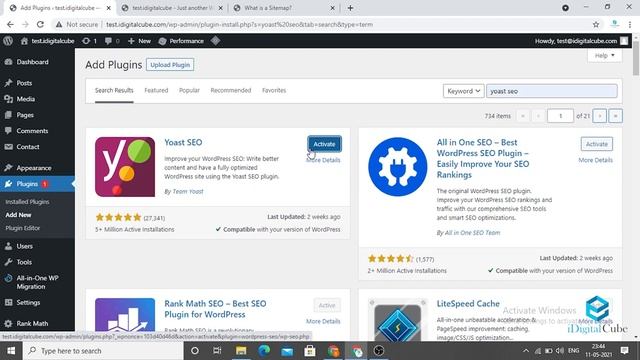Open Contact in sidebar

(x=28, y=147)
